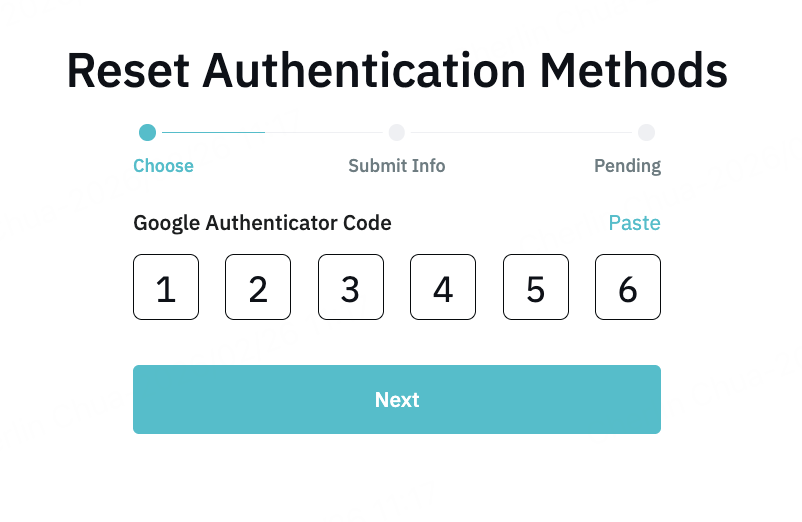Click the last code box containing 6
Viewport: 802px width, 522px height.
(627, 287)
